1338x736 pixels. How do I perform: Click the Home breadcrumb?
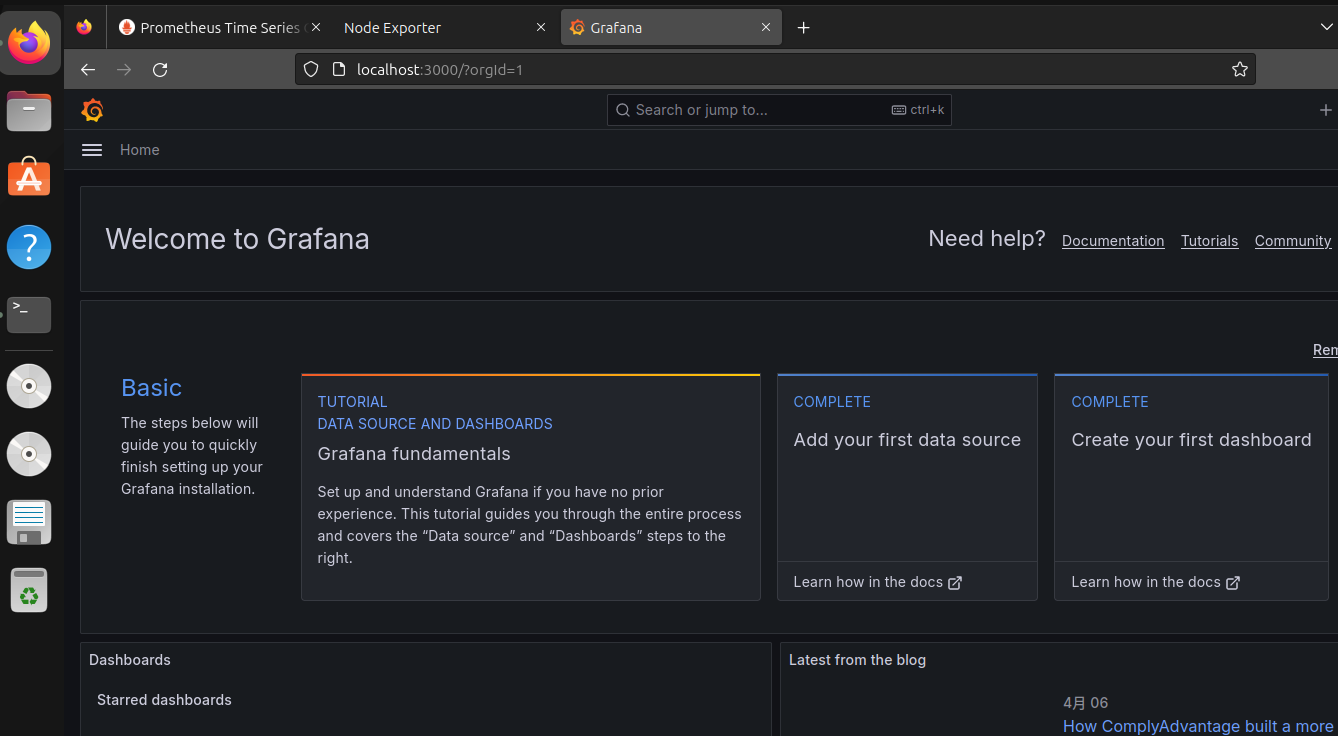point(139,150)
